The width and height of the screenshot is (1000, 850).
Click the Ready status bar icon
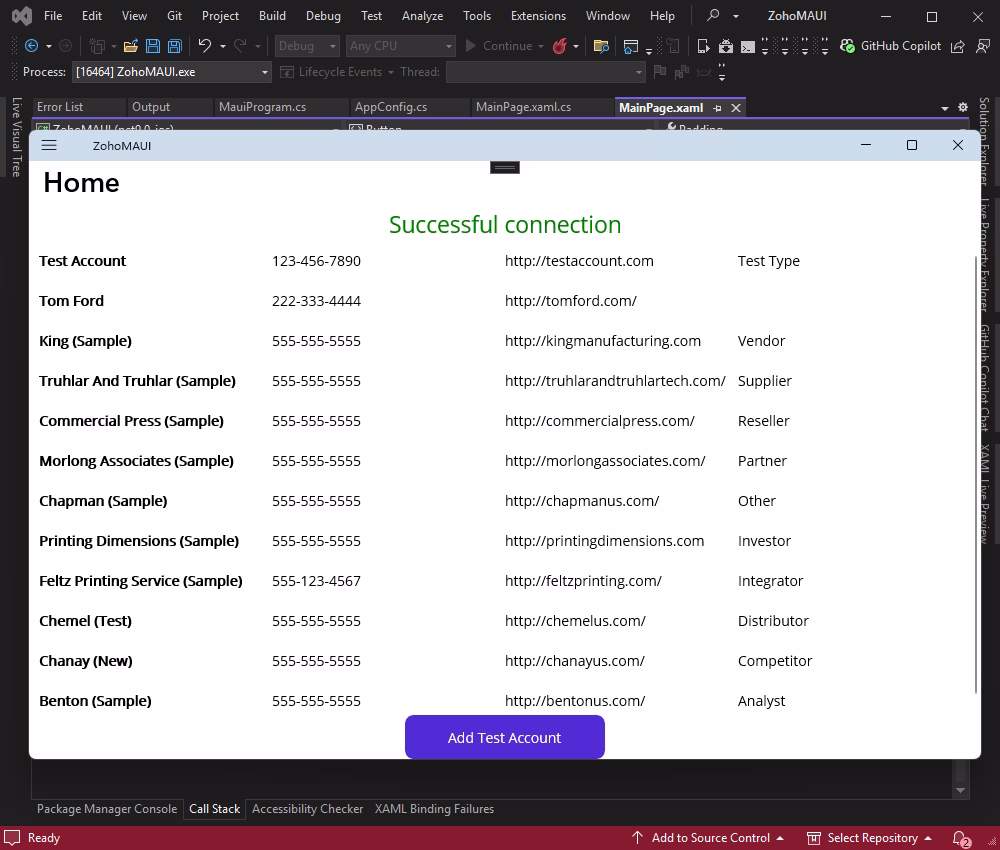[x=12, y=837]
